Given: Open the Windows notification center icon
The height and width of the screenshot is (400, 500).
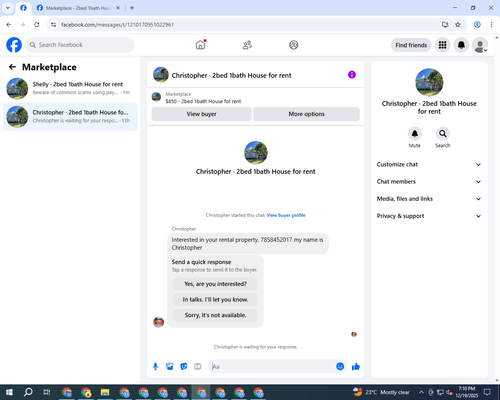Looking at the screenshot, I should pos(487,392).
